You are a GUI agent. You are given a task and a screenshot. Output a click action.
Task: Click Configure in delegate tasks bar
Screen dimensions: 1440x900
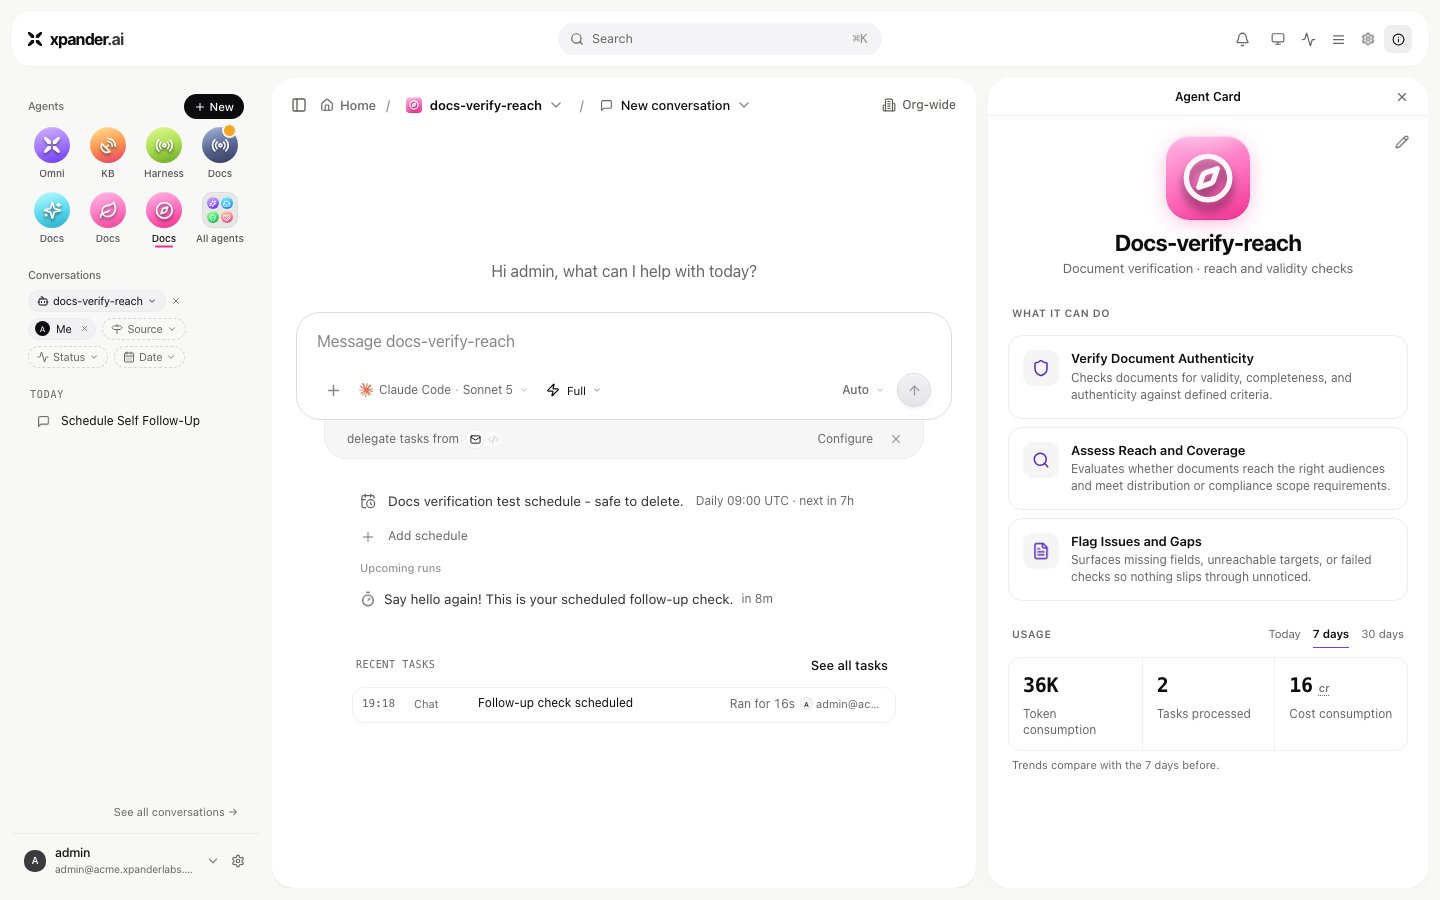click(845, 439)
